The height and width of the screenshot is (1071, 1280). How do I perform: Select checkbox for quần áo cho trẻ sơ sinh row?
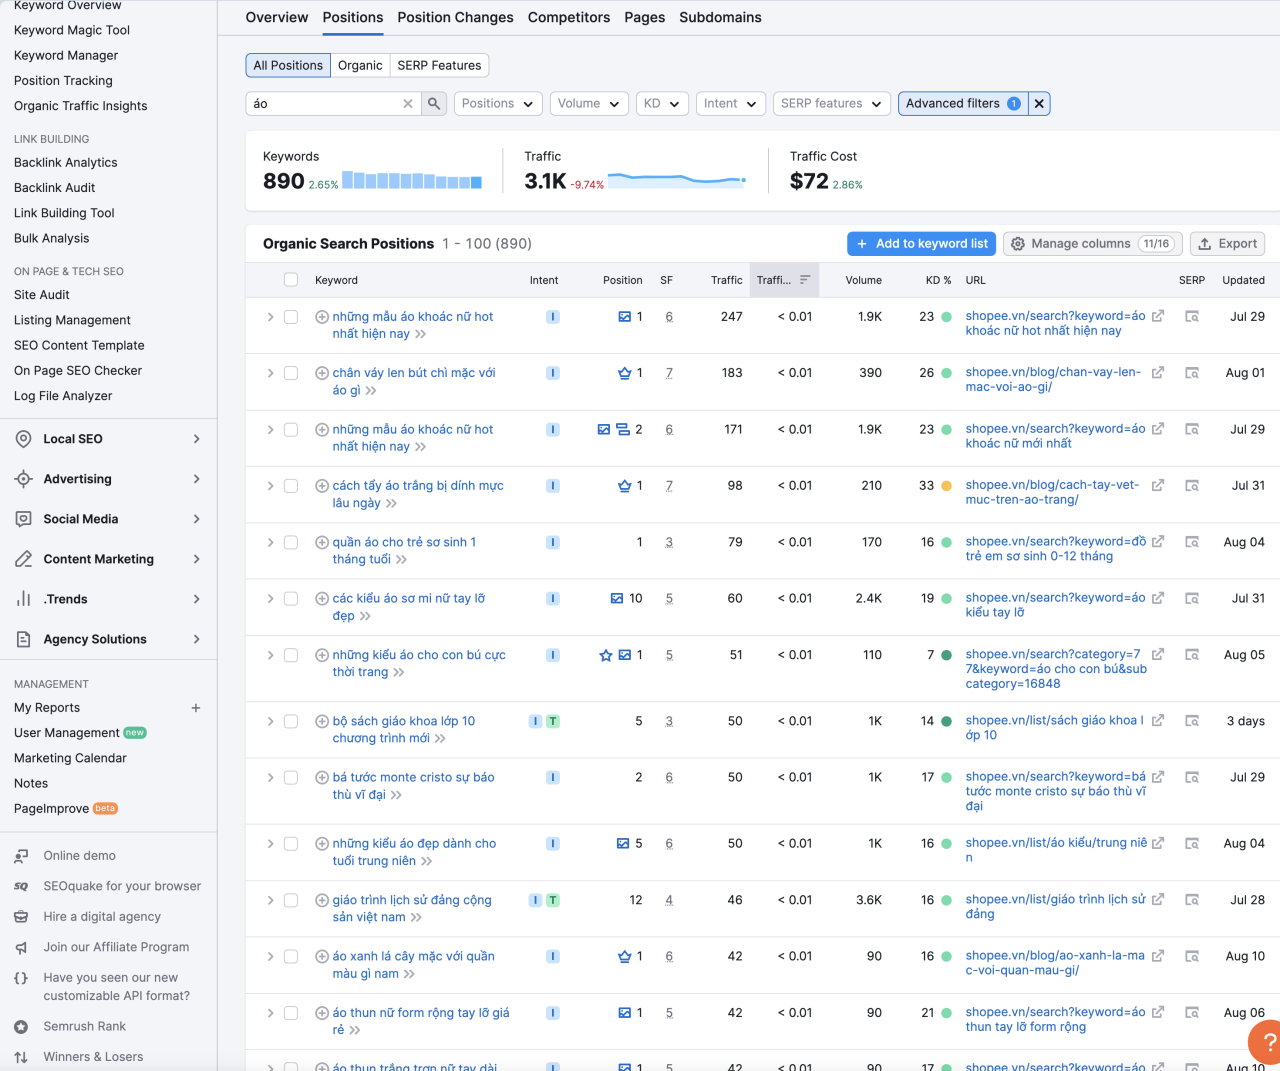[291, 543]
